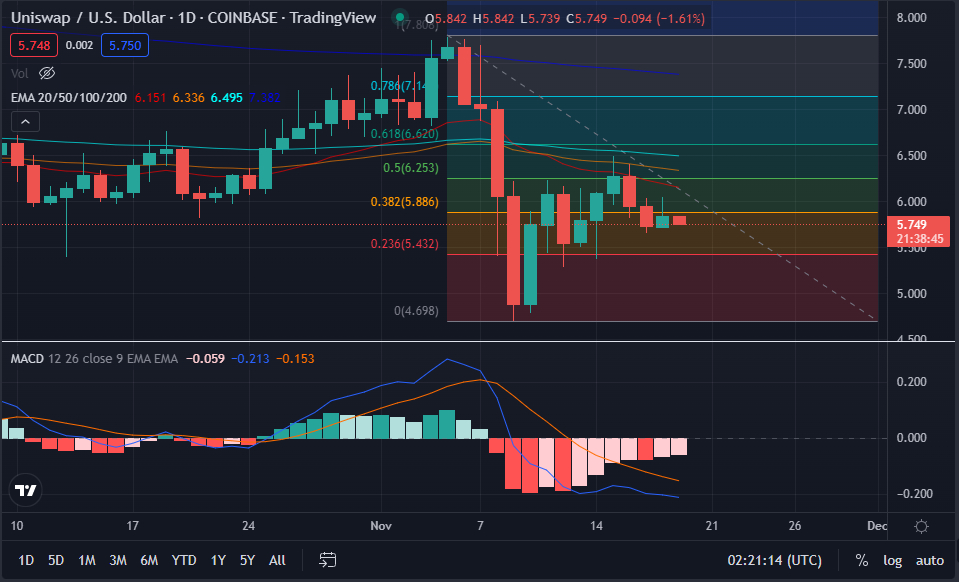This screenshot has width=959, height=582.
Task: Click the MACD line value −0.213
Action: click(250, 359)
